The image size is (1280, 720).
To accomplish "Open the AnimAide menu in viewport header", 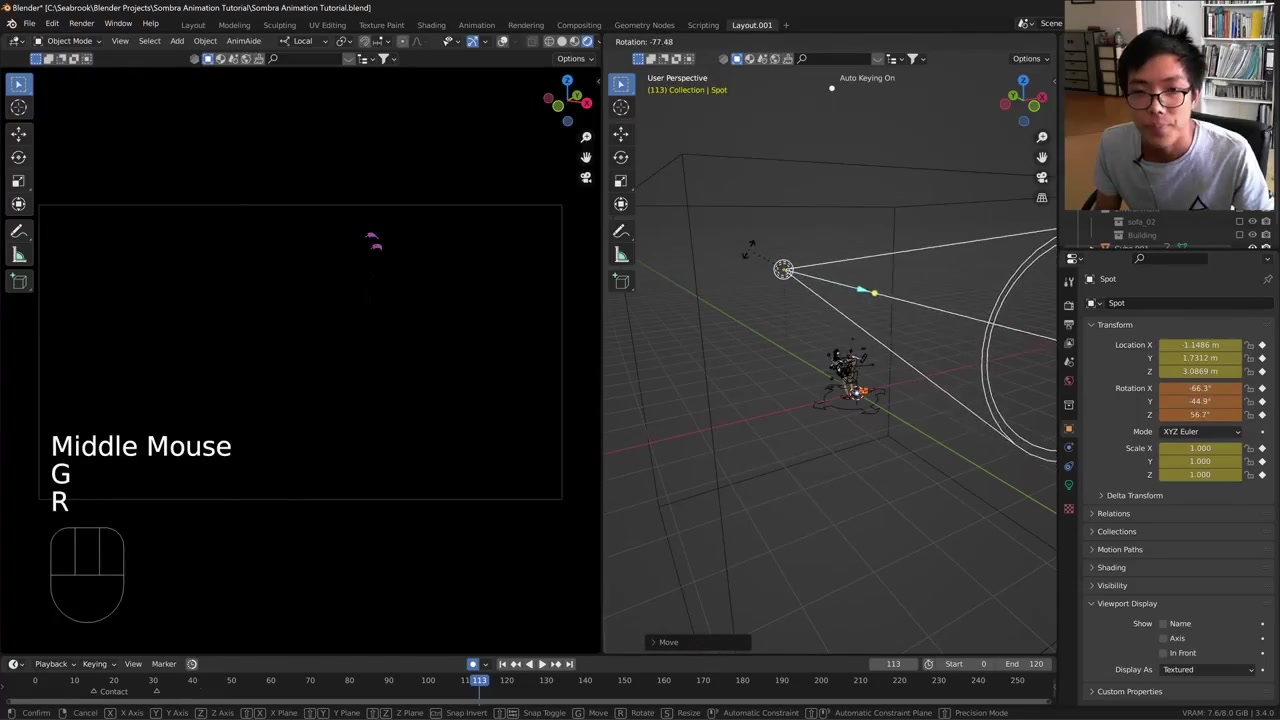I will [x=243, y=41].
